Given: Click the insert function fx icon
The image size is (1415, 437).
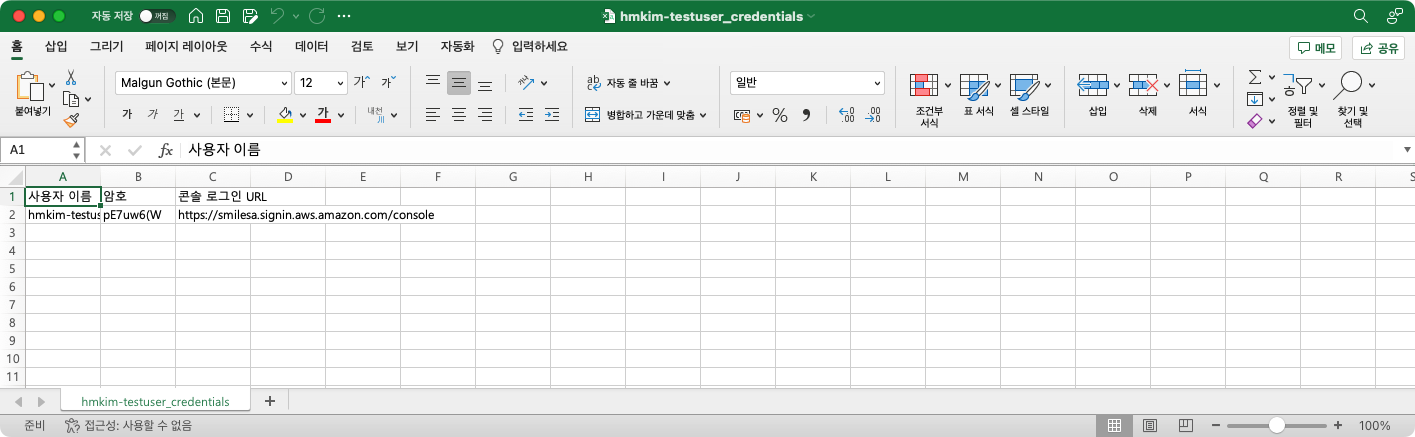Looking at the screenshot, I should 166,150.
